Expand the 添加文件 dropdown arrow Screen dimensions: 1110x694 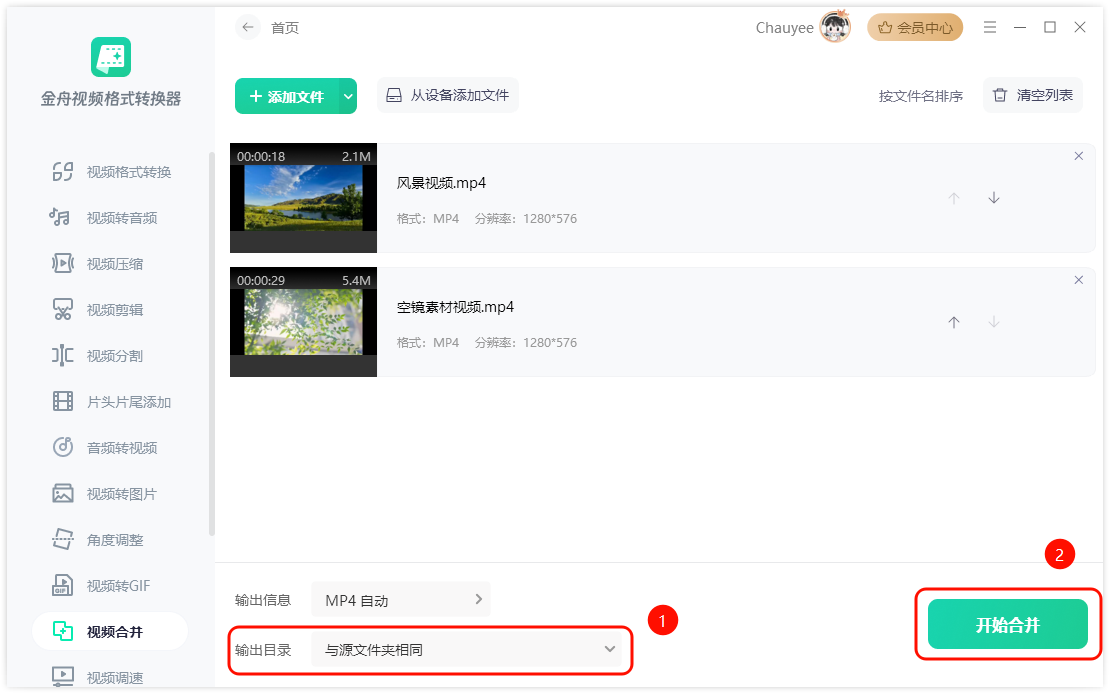tap(348, 96)
